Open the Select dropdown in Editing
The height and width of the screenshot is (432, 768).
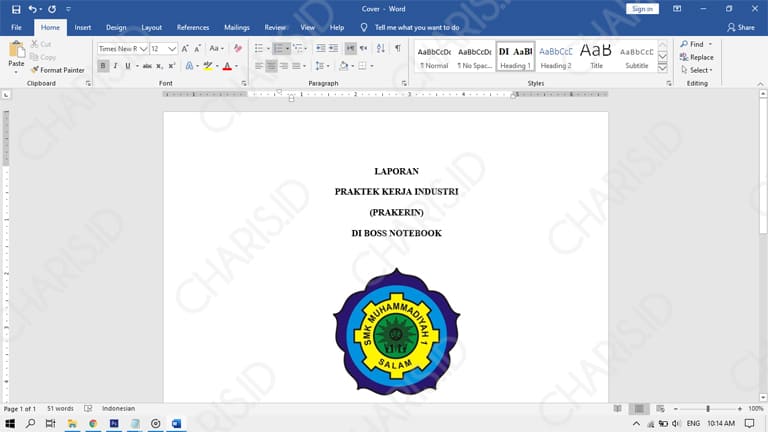696,70
